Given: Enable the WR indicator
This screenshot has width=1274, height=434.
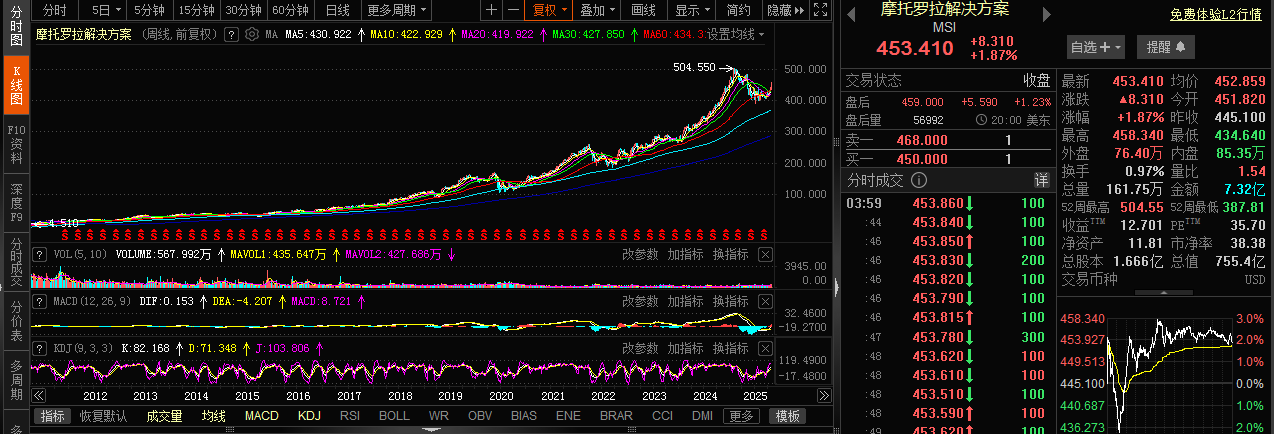Looking at the screenshot, I should tap(438, 416).
